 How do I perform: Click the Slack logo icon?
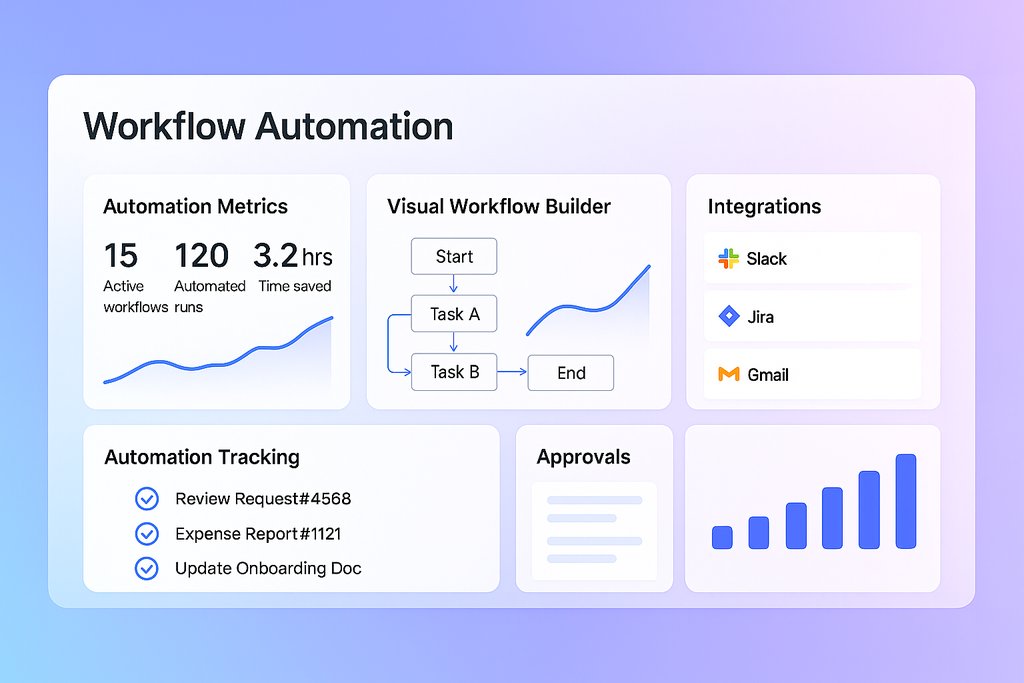coord(728,259)
